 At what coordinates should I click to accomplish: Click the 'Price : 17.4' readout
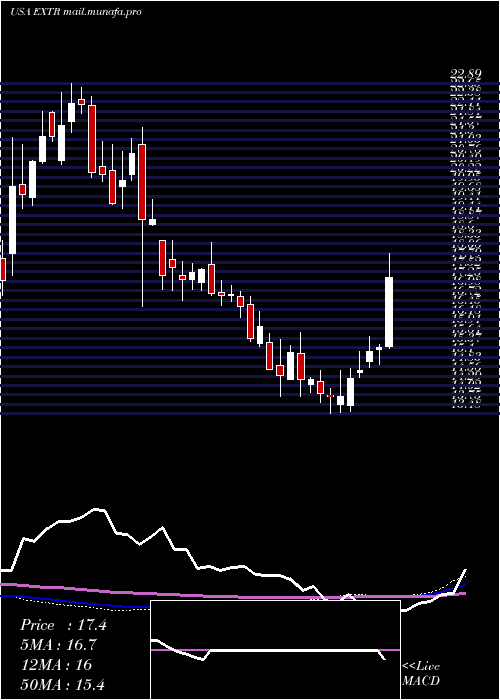coord(63,625)
